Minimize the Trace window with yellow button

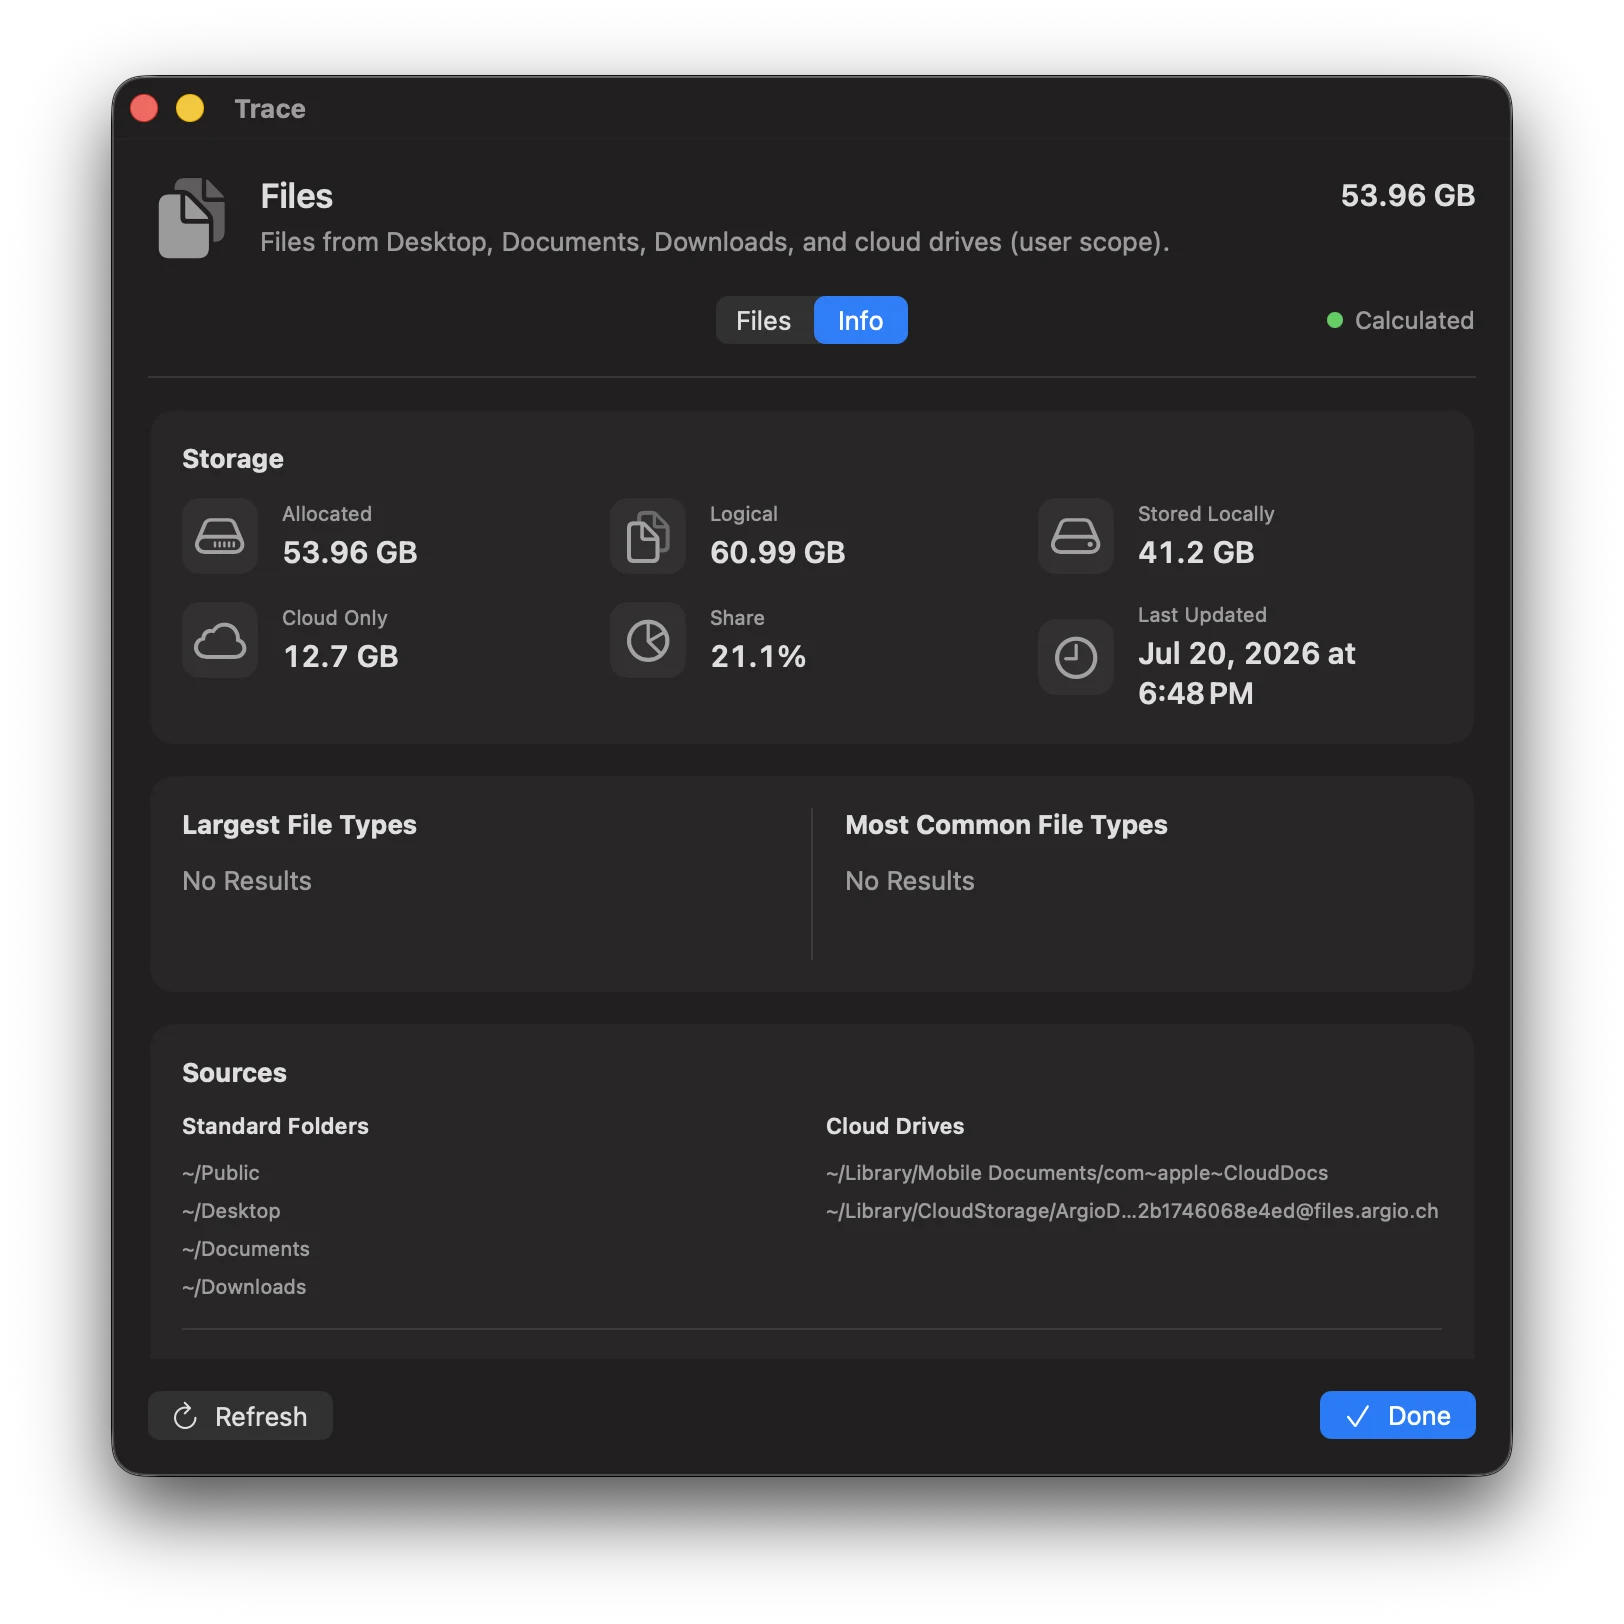coord(190,108)
